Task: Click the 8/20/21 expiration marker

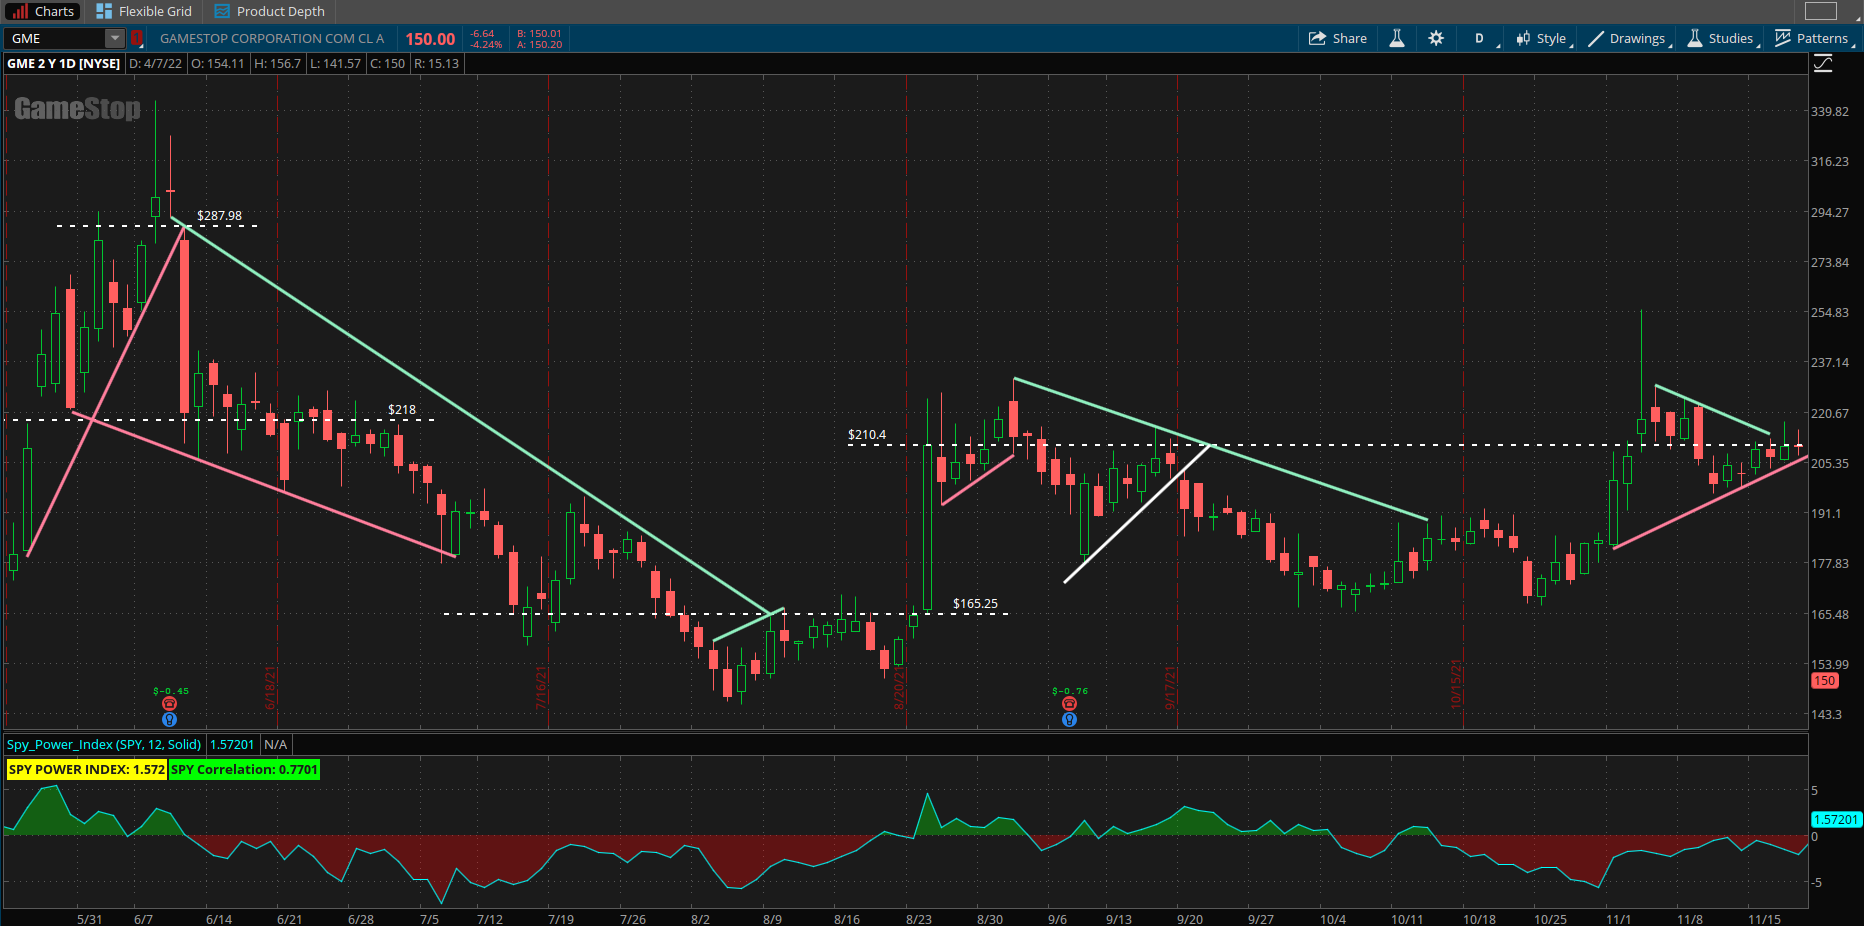Action: click(899, 688)
